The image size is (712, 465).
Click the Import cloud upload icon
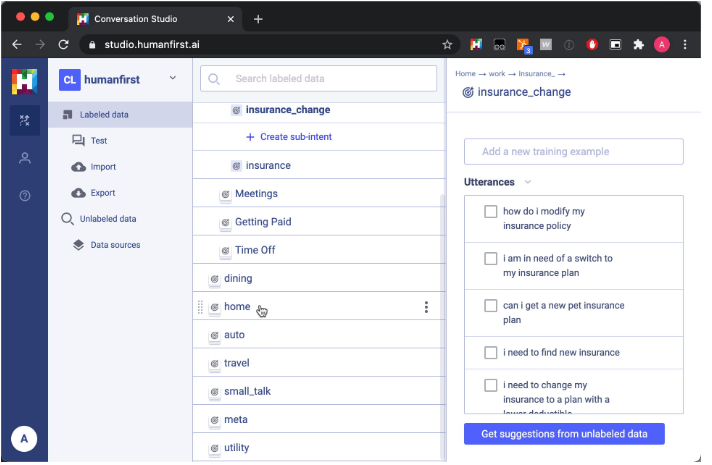[78, 167]
